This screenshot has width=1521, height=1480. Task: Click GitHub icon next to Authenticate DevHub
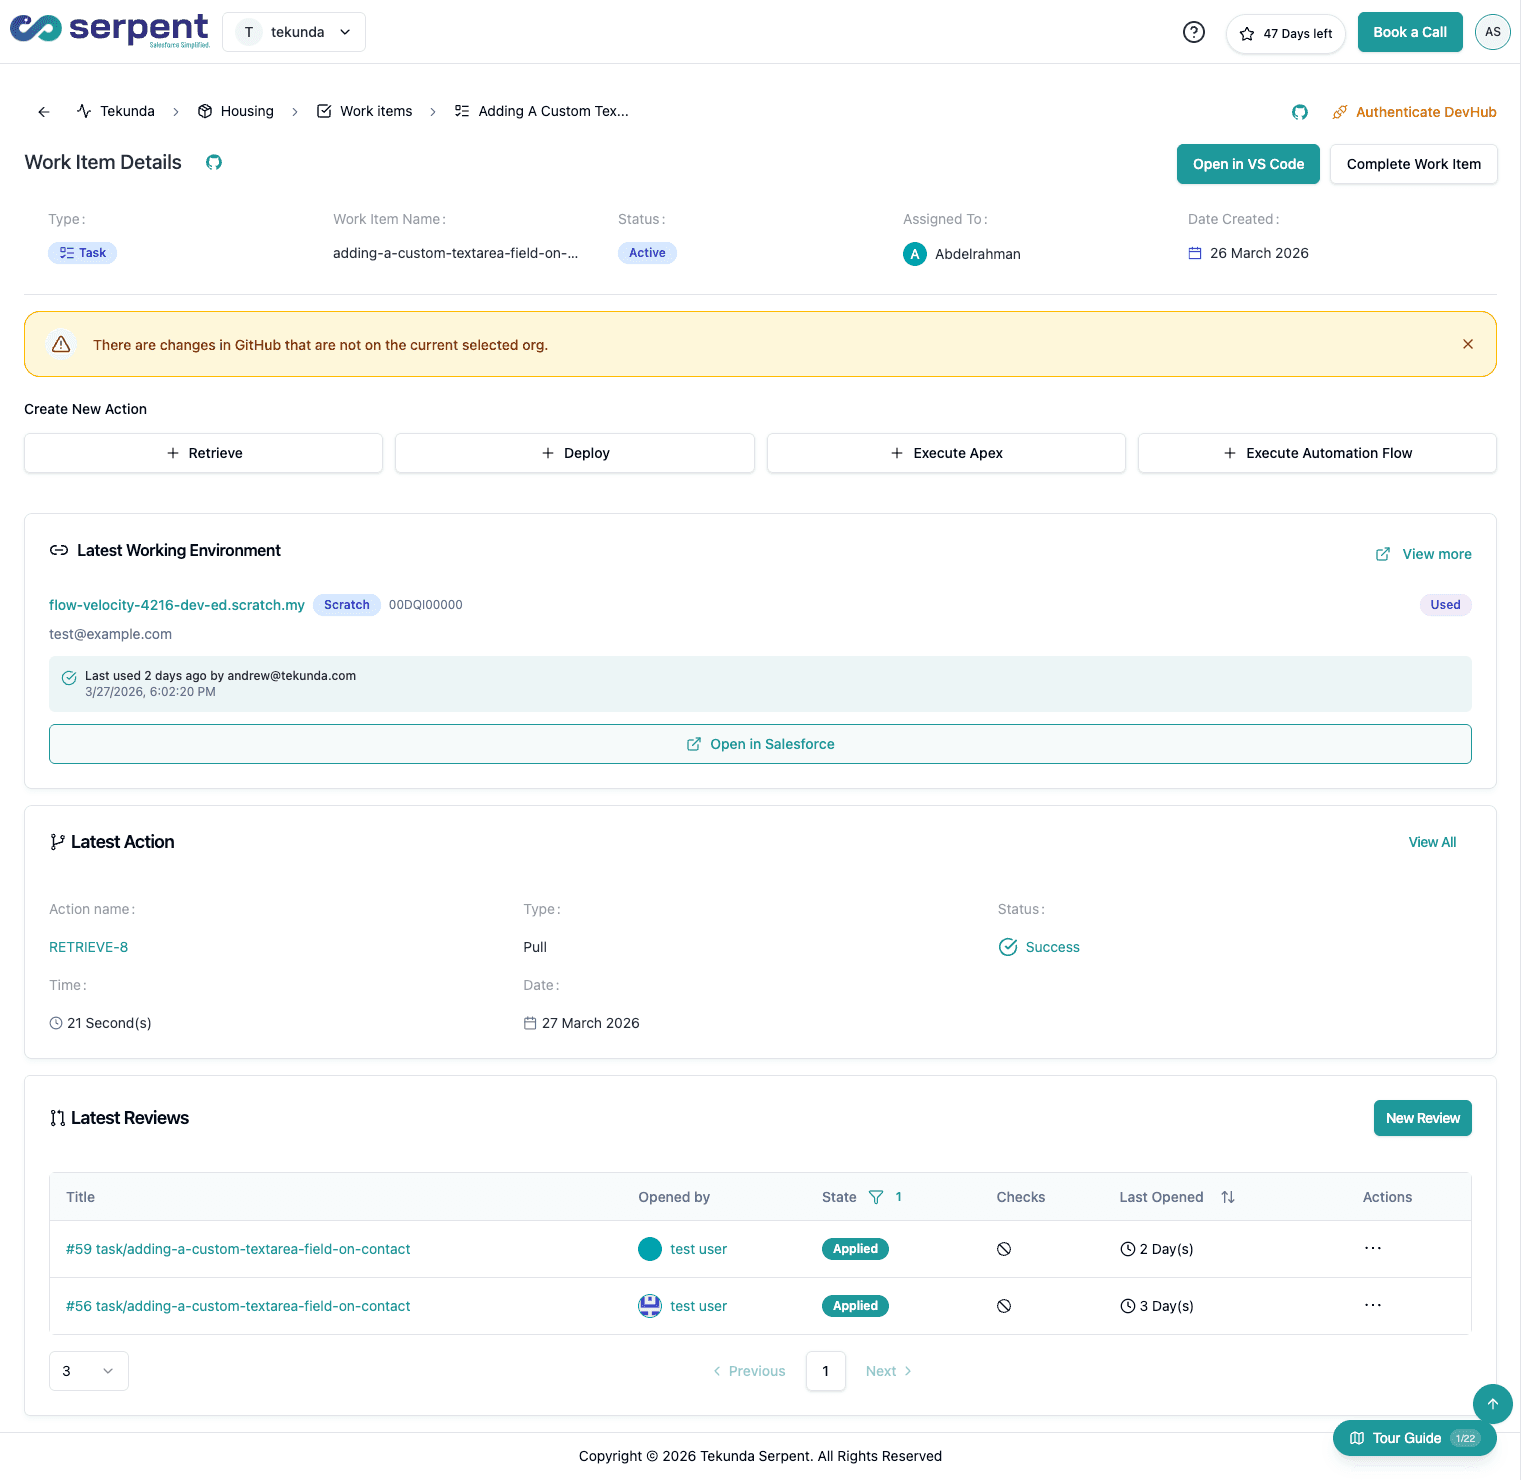tap(1299, 112)
